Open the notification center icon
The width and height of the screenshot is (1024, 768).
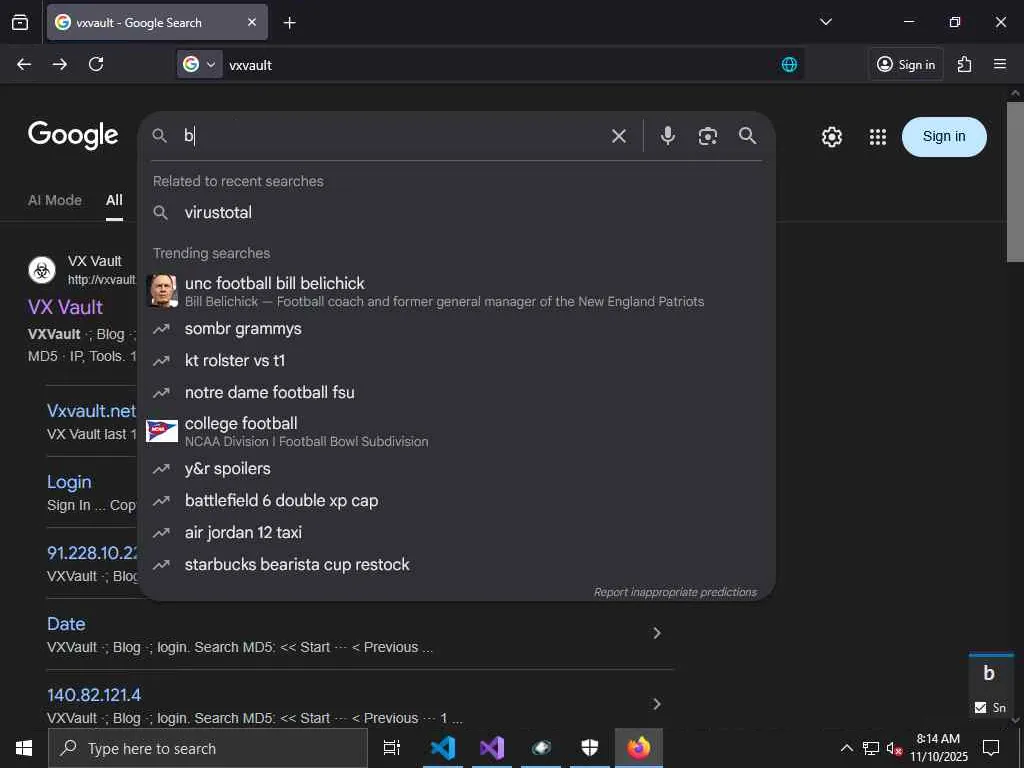991,748
